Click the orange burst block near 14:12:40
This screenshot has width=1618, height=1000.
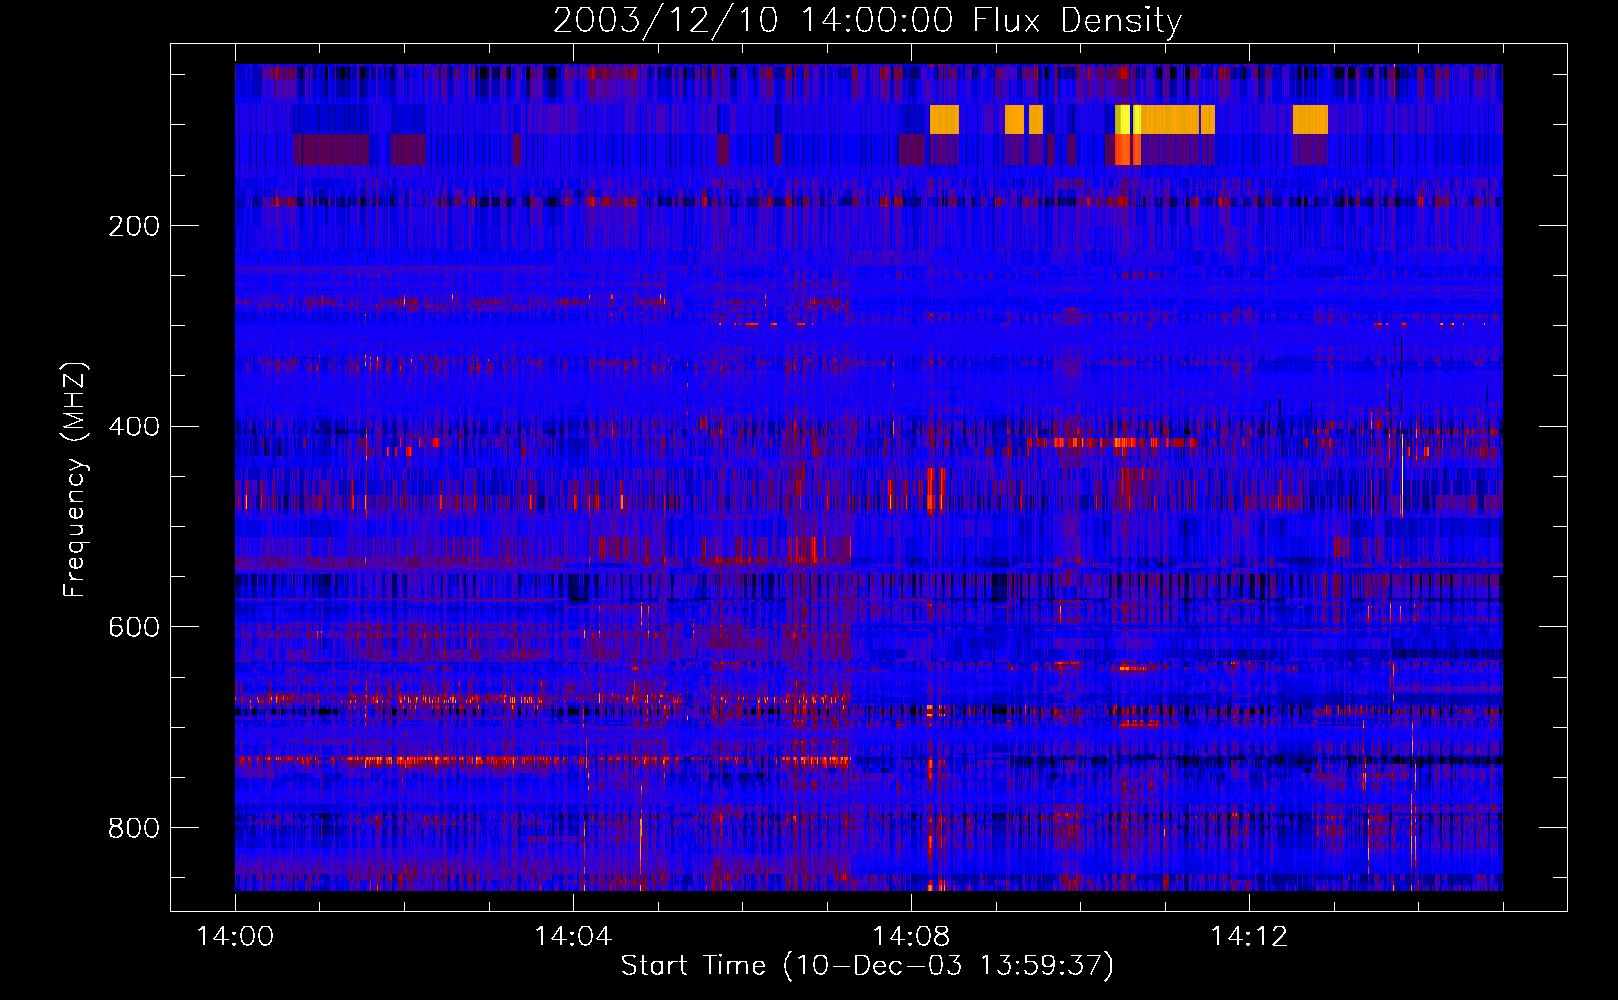pyautogui.click(x=1310, y=119)
